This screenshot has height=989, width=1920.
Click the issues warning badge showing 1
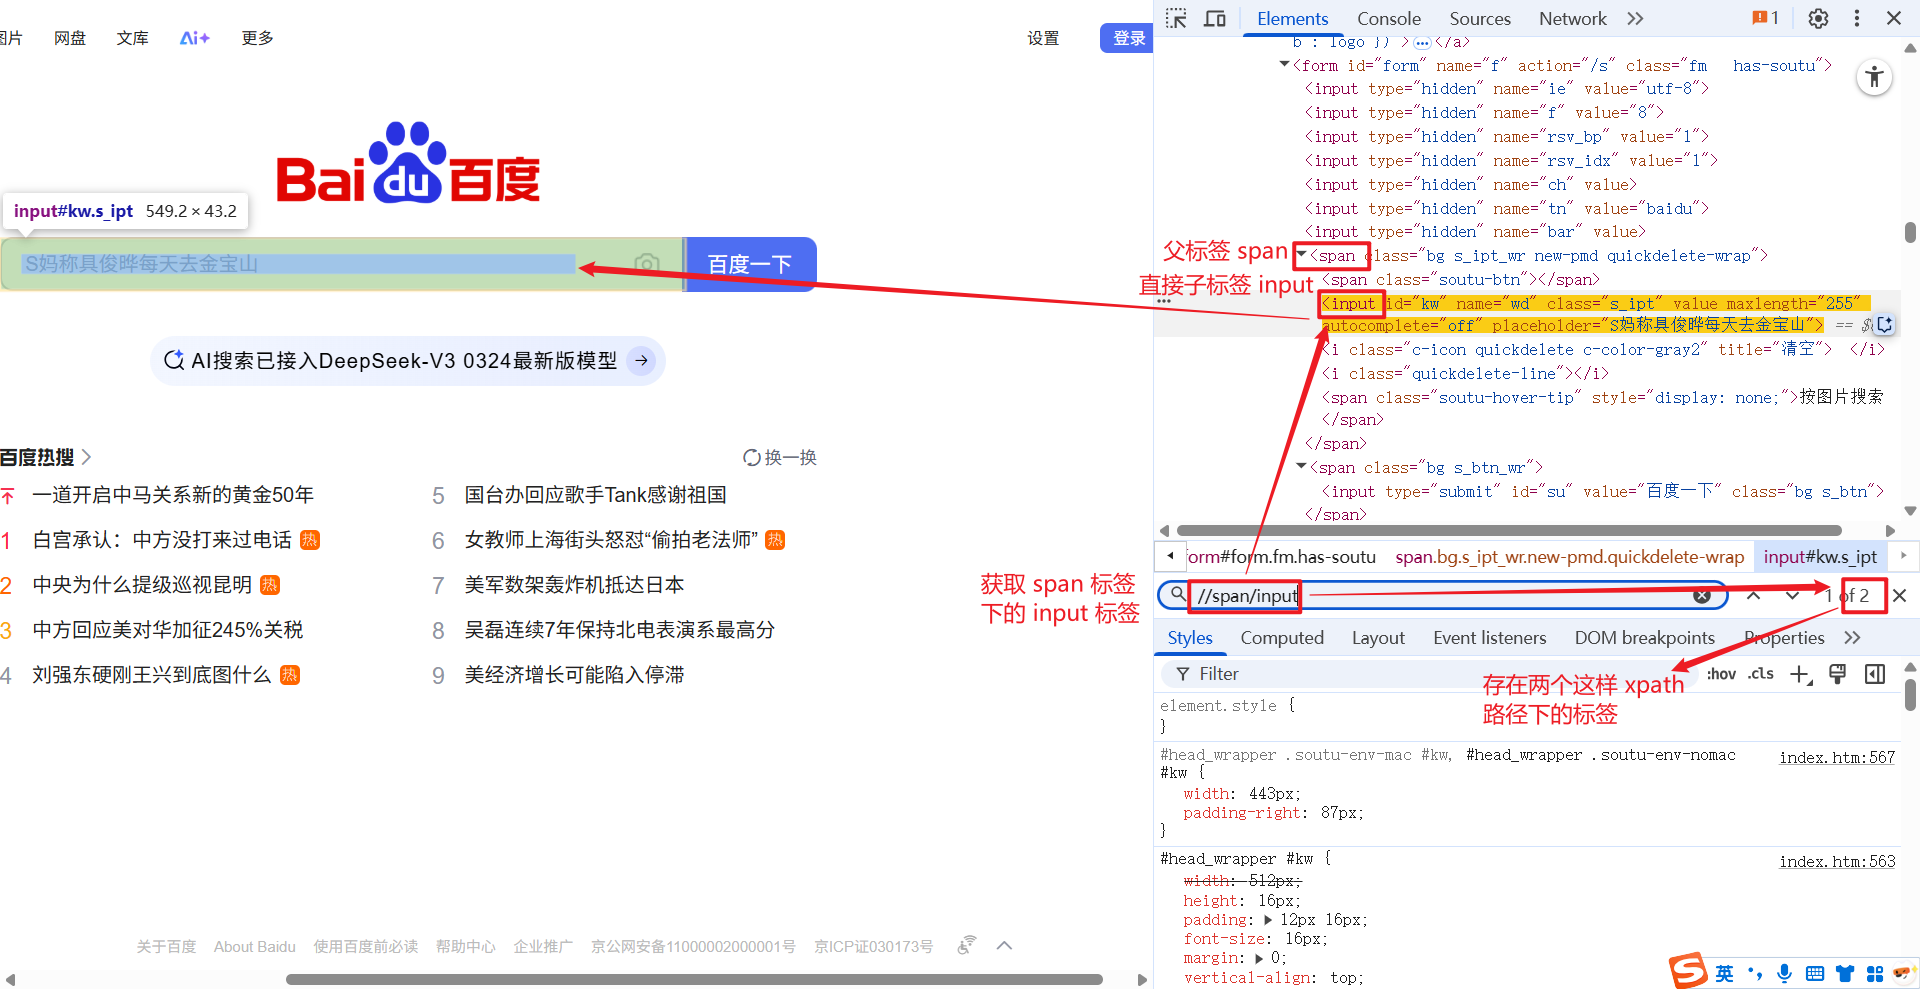coord(1765,18)
